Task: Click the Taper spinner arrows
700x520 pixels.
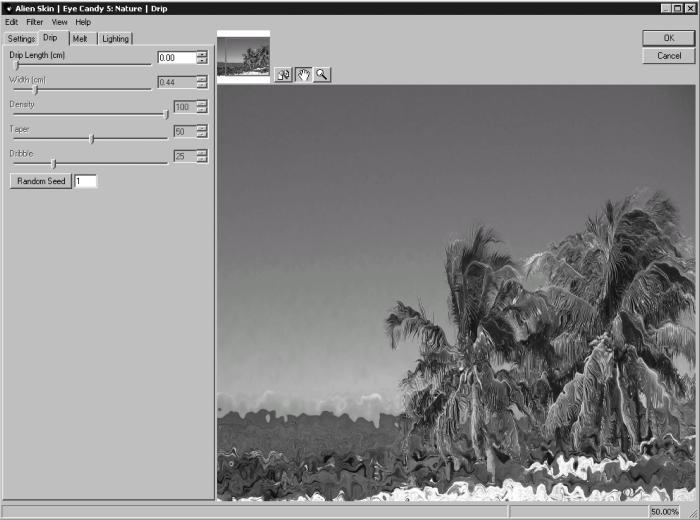Action: tap(202, 131)
